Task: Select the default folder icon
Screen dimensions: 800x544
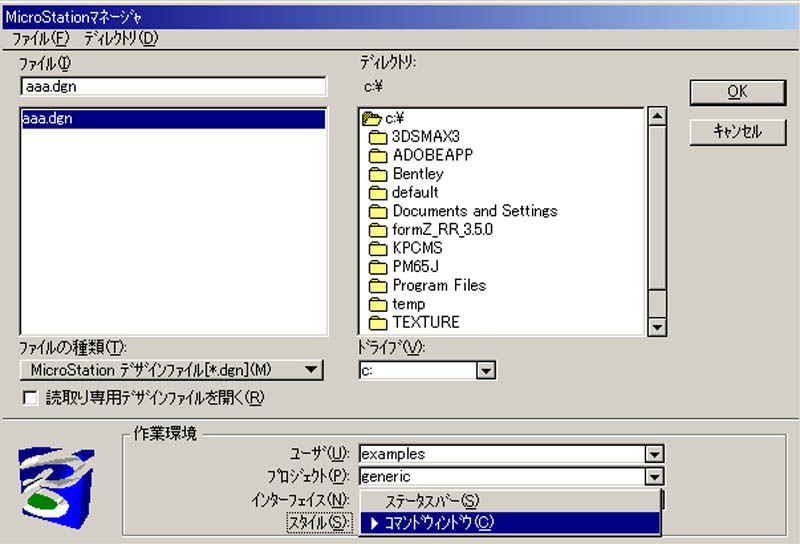Action: point(378,192)
